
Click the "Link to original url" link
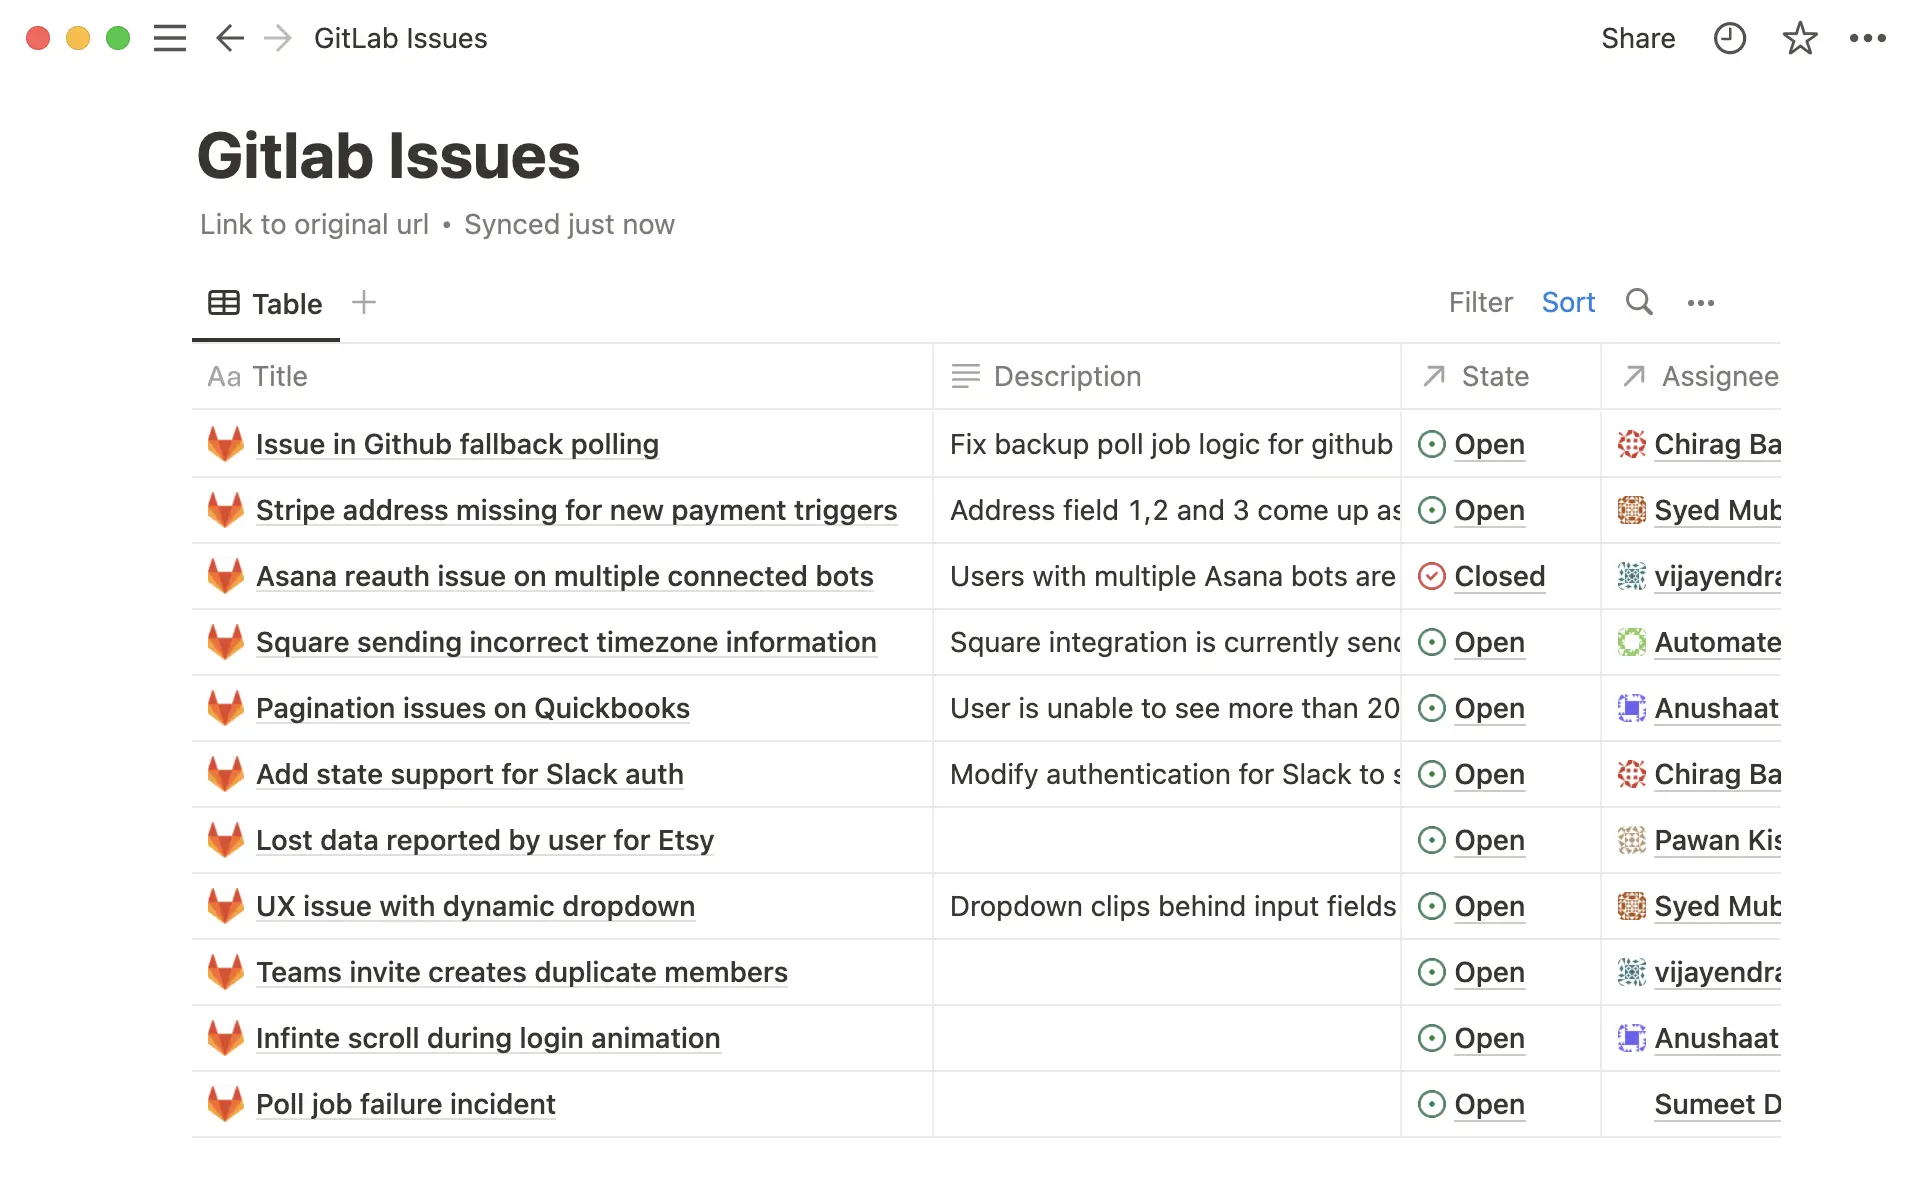313,224
